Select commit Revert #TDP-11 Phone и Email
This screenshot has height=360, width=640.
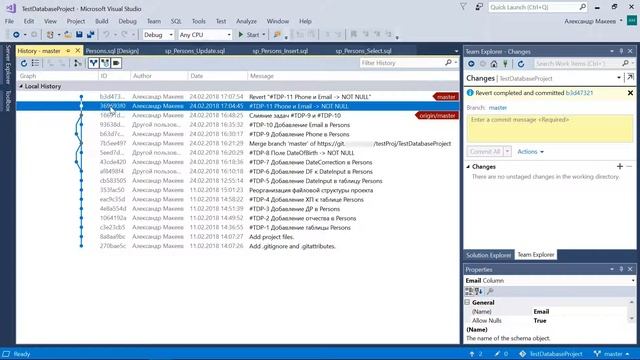(238, 97)
